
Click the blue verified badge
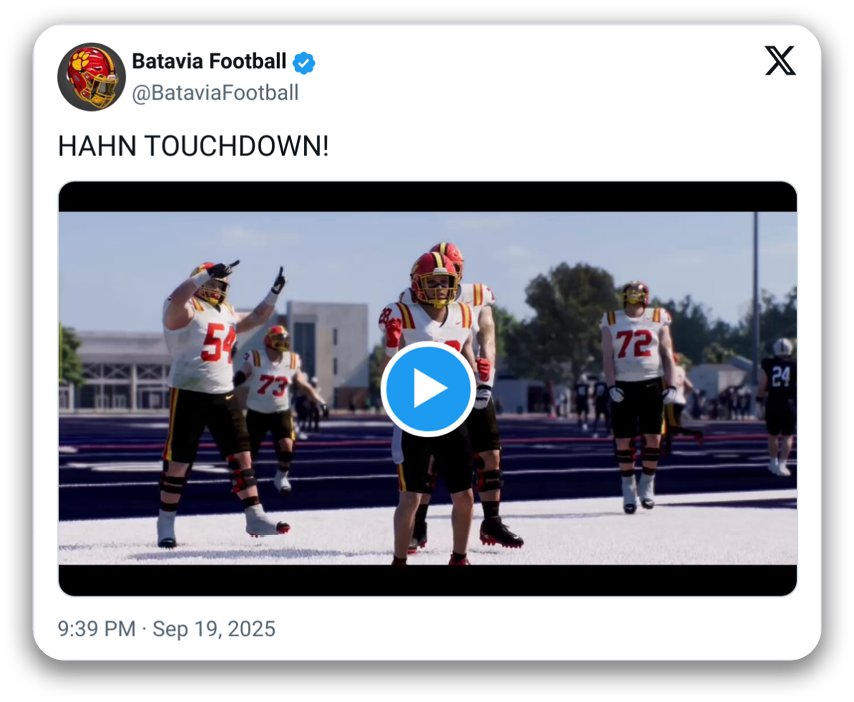pyautogui.click(x=303, y=63)
